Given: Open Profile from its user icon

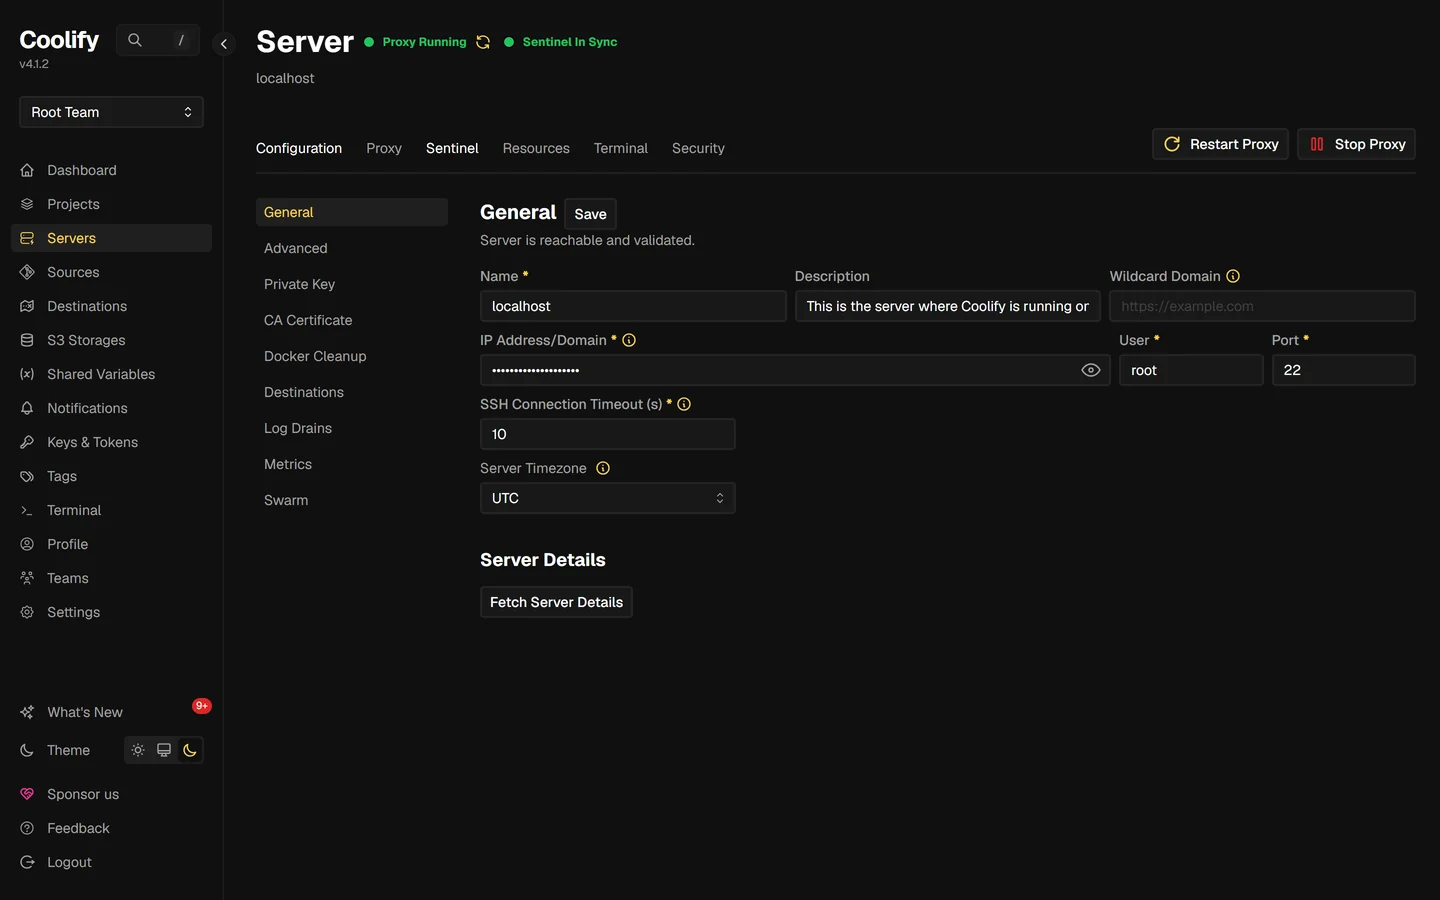Looking at the screenshot, I should pyautogui.click(x=27, y=544).
